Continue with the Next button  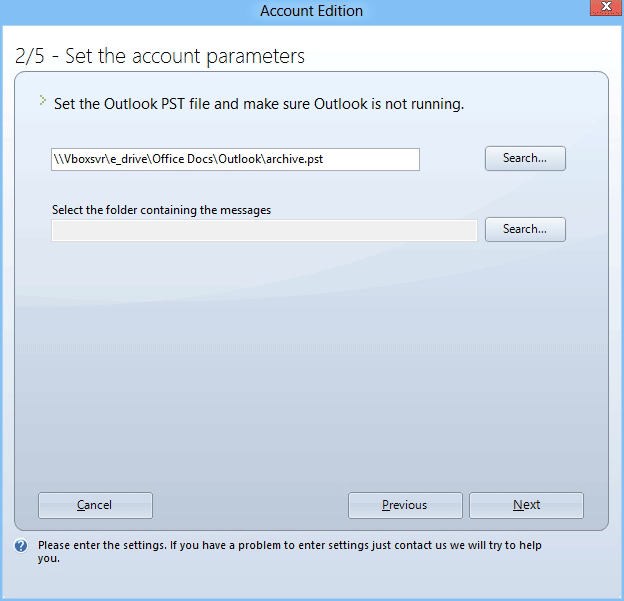click(x=526, y=505)
